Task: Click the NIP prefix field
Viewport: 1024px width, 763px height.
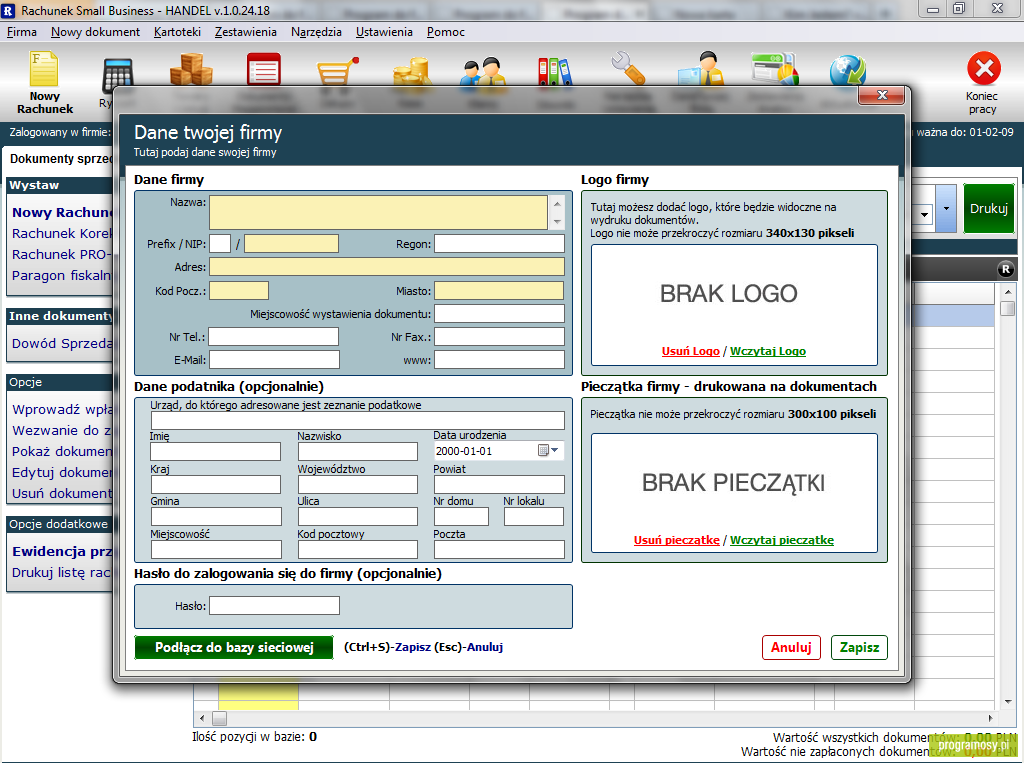Action: click(x=220, y=244)
